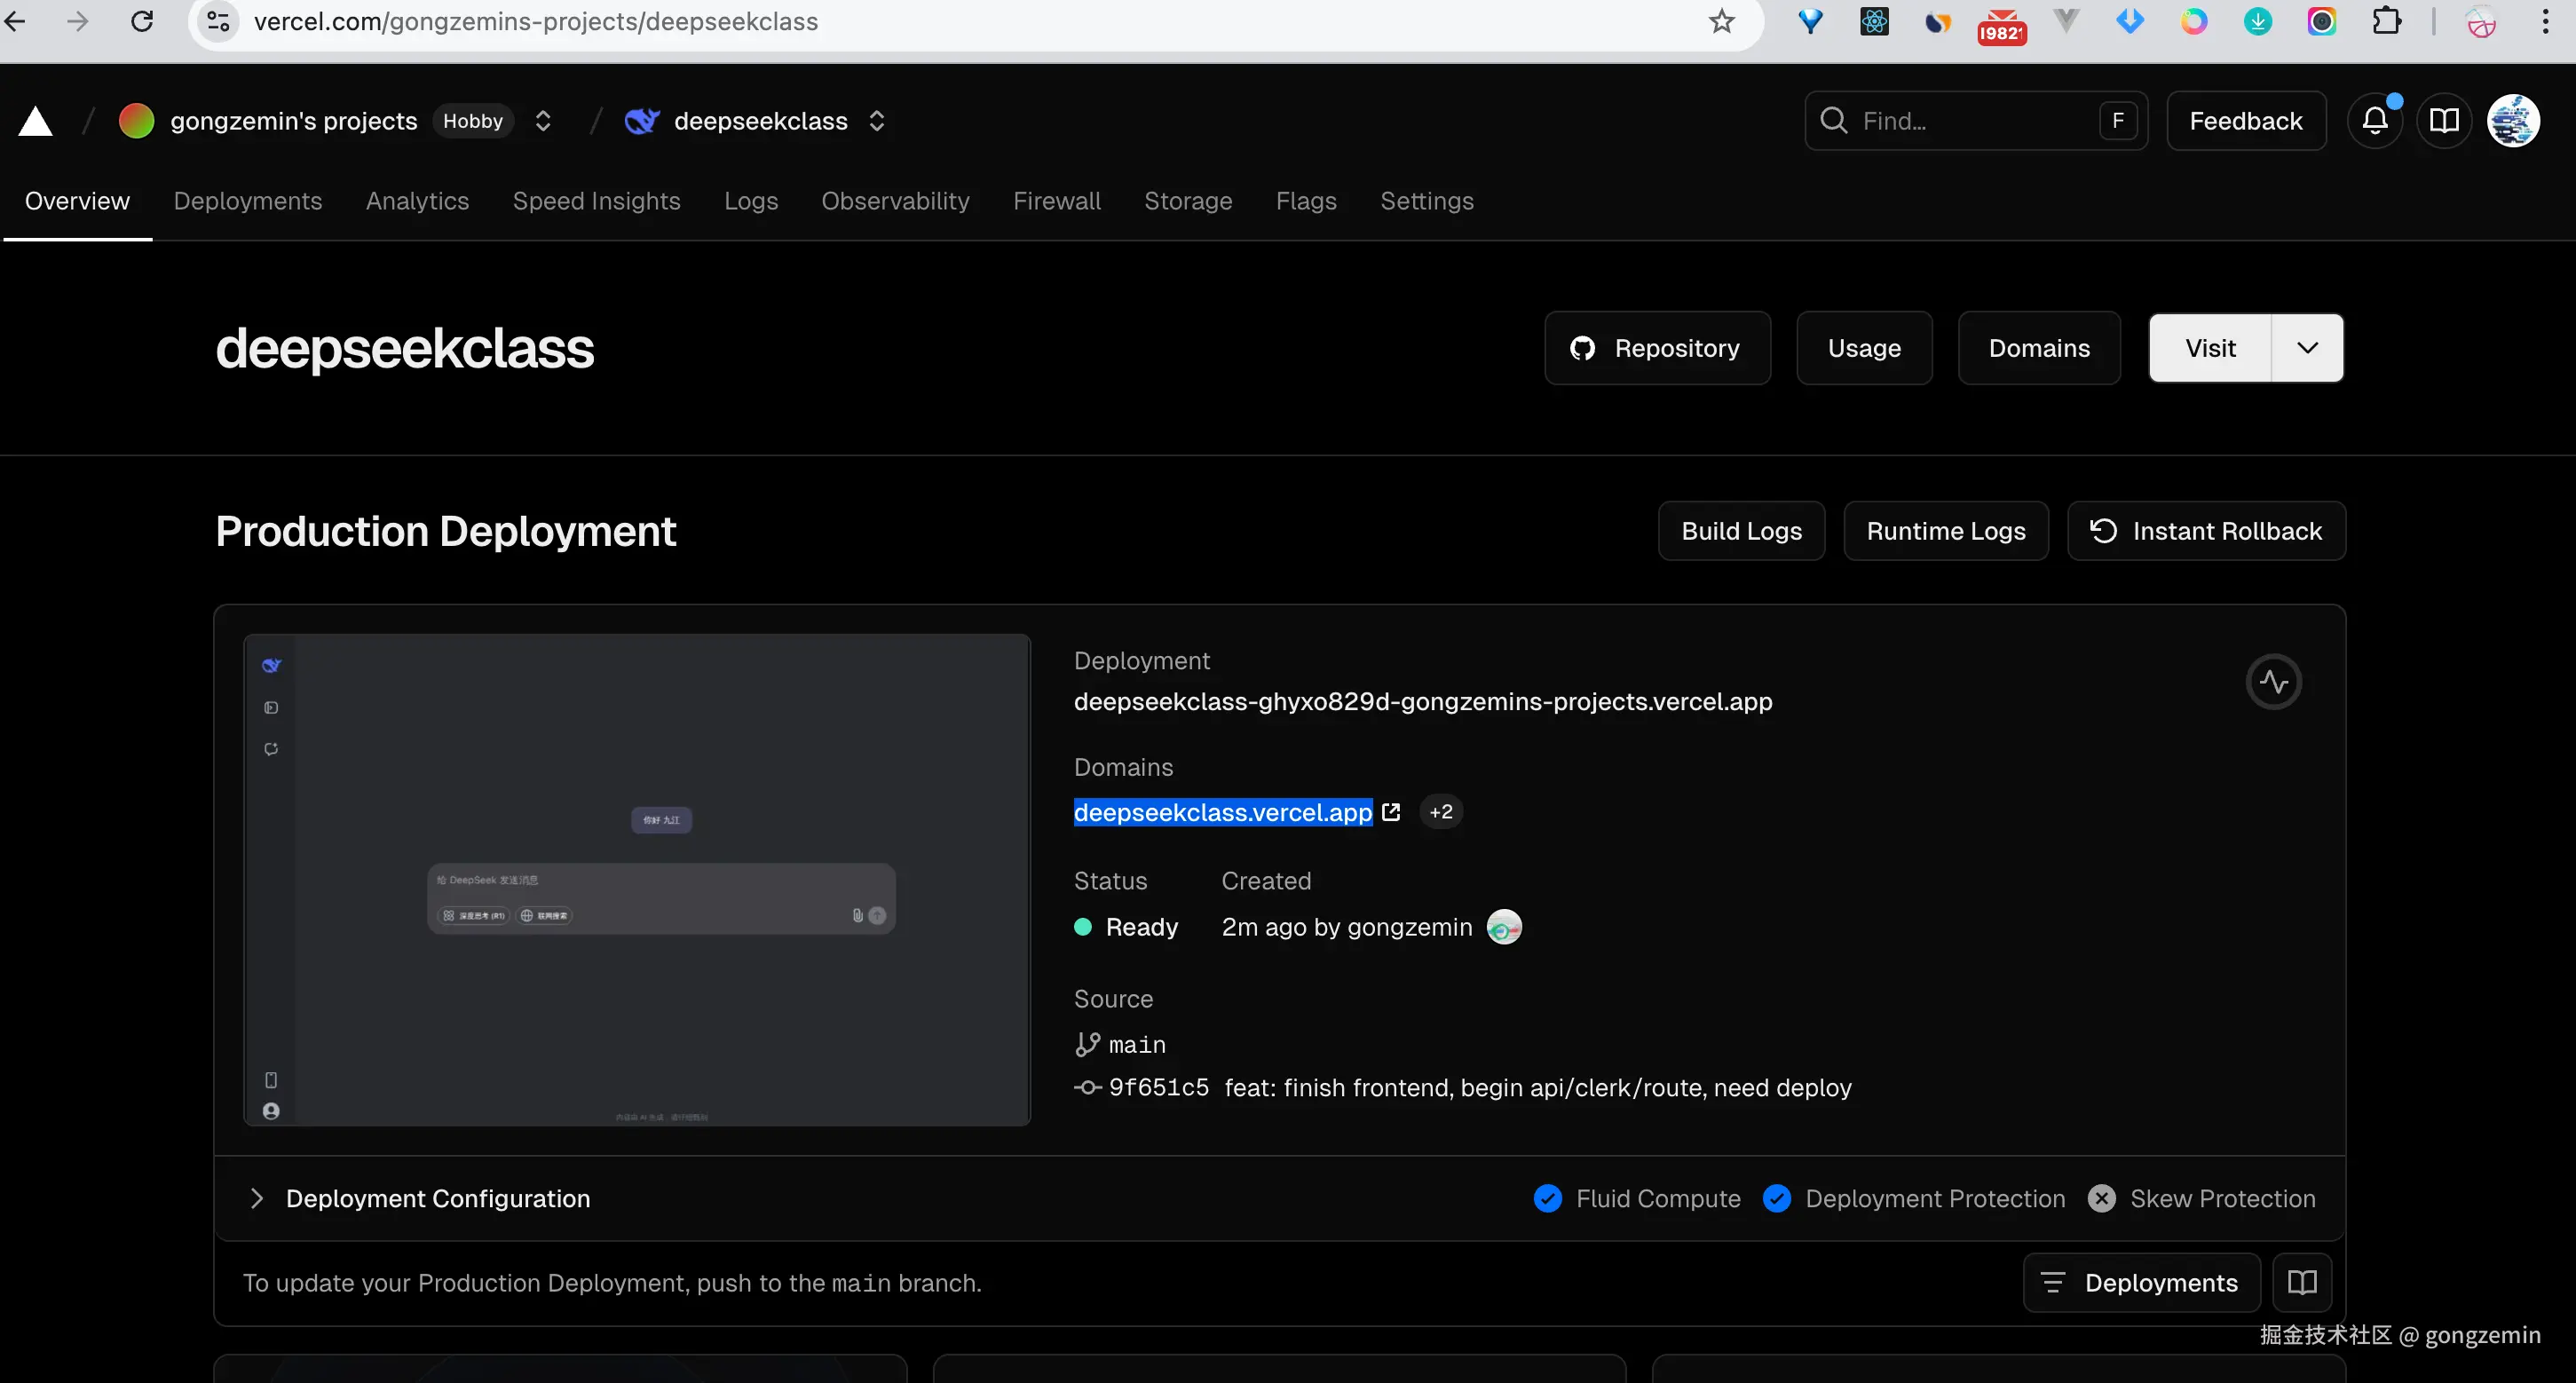
Task: Click Instant Rollback button
Action: pos(2206,531)
